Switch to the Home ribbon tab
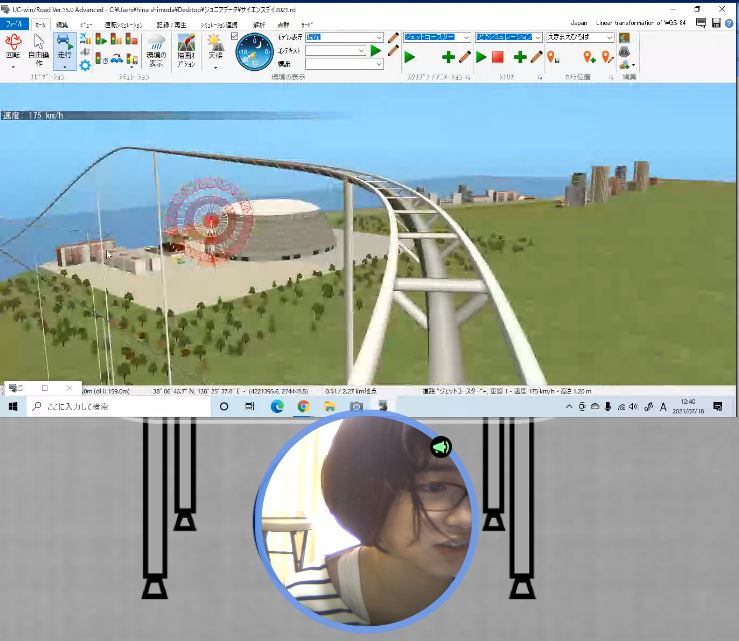 (x=41, y=25)
